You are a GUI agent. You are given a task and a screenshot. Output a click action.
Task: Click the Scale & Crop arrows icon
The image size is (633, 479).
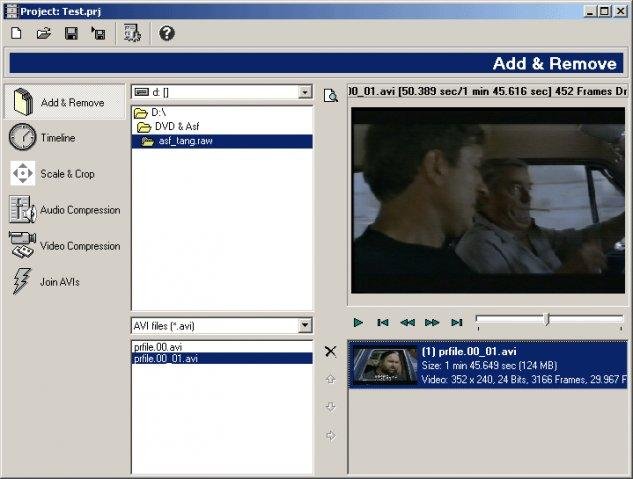(23, 174)
